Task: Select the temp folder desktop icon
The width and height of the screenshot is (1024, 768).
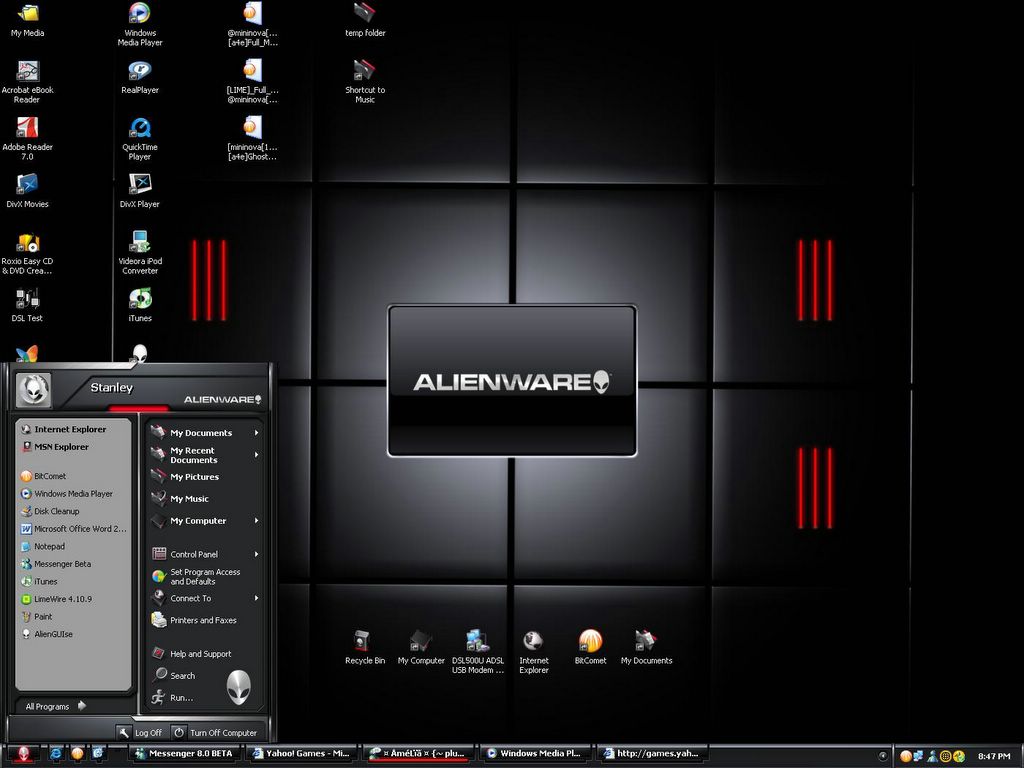Action: [365, 20]
